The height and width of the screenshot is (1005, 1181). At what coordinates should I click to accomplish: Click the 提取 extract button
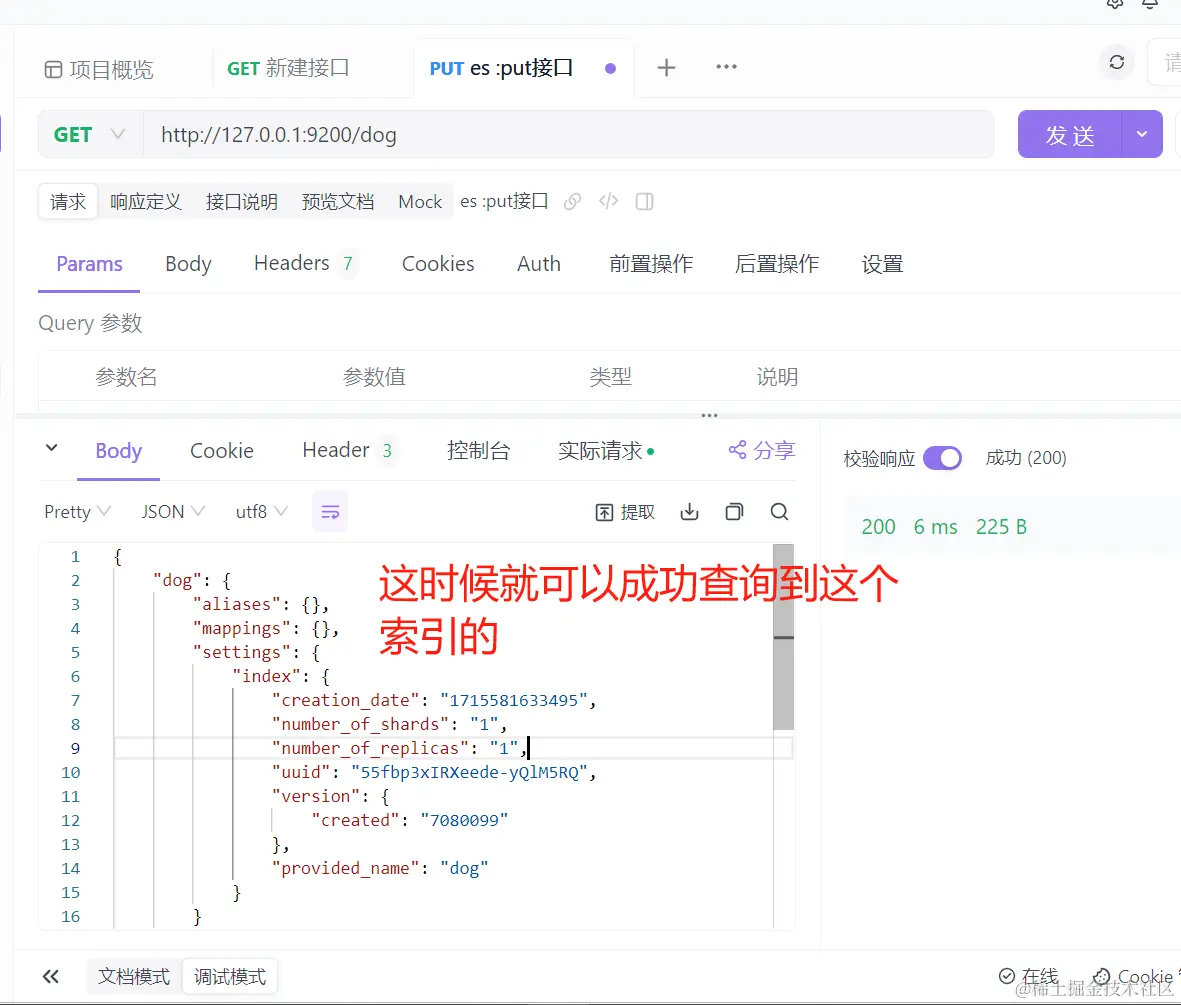pos(624,512)
